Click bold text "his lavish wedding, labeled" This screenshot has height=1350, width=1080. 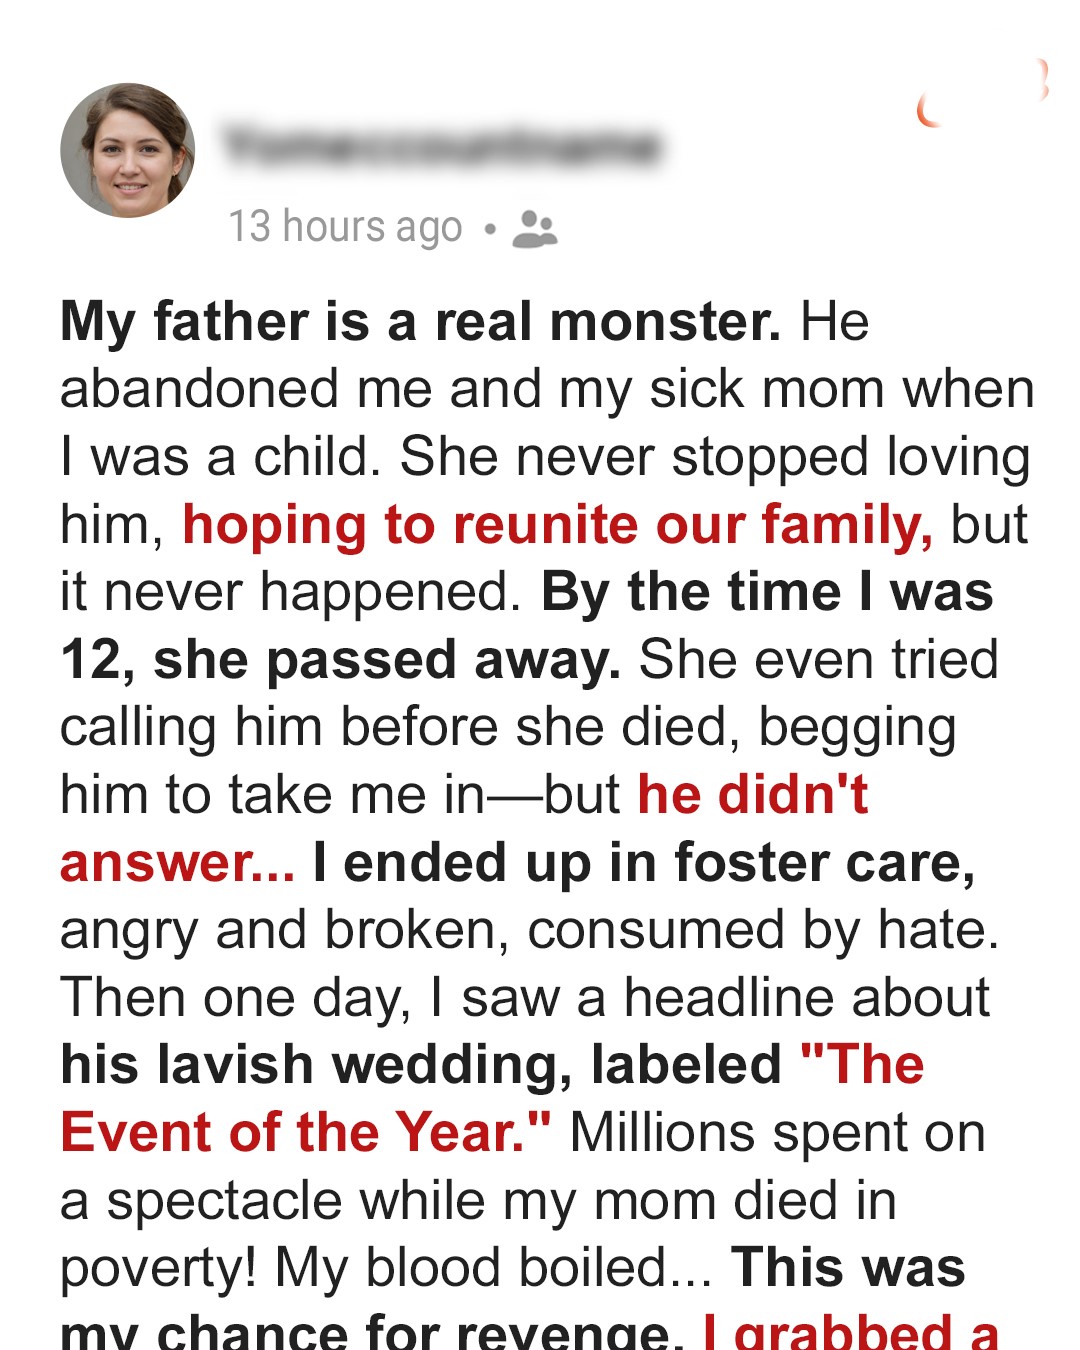(x=420, y=1065)
